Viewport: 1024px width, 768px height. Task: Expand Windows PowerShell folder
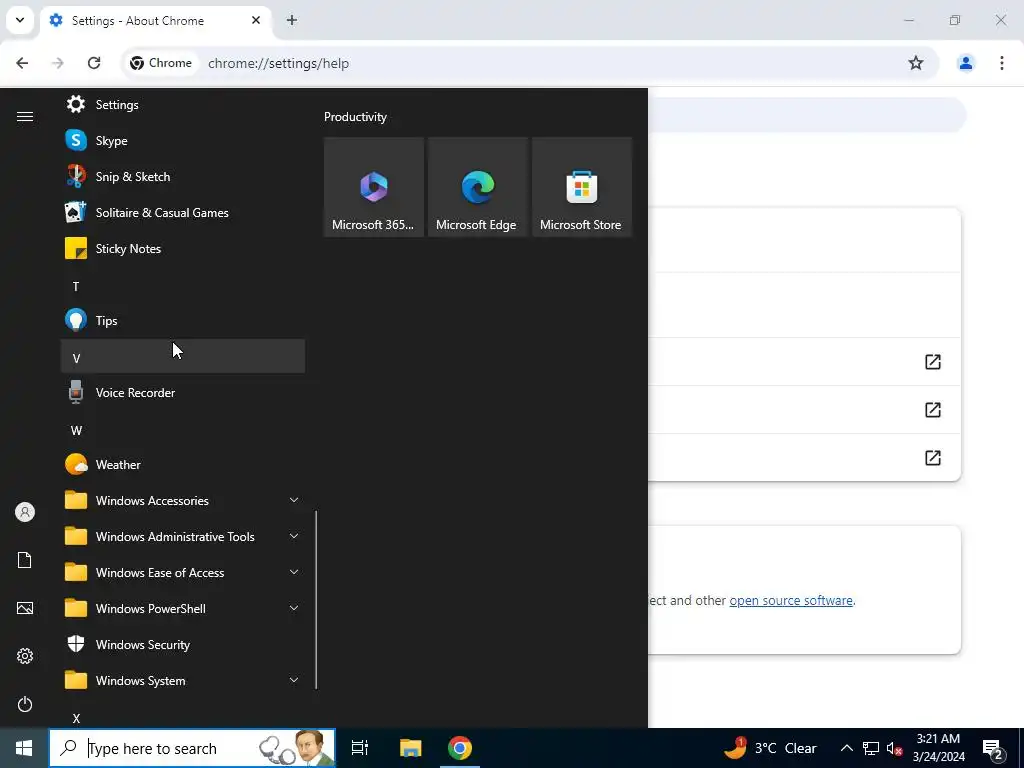point(183,608)
